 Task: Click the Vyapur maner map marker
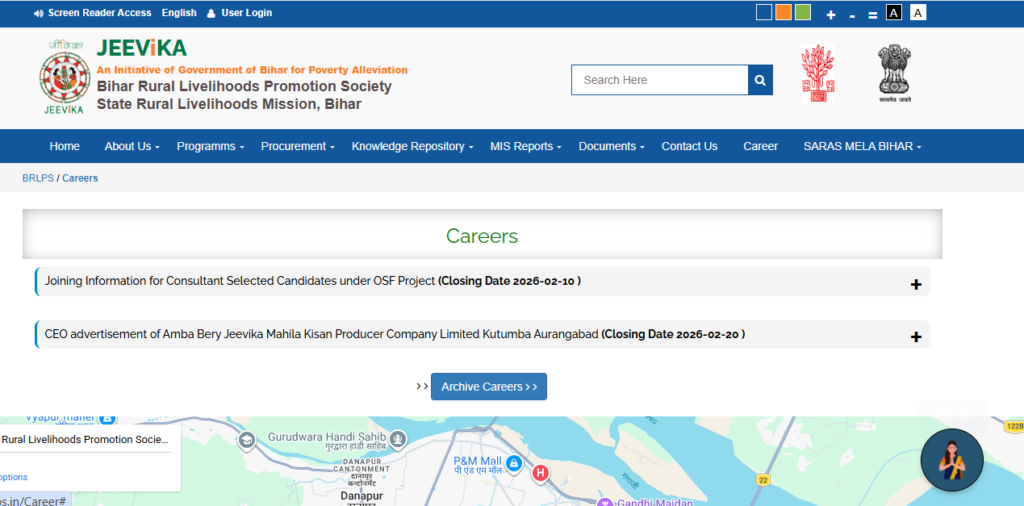click(108, 418)
